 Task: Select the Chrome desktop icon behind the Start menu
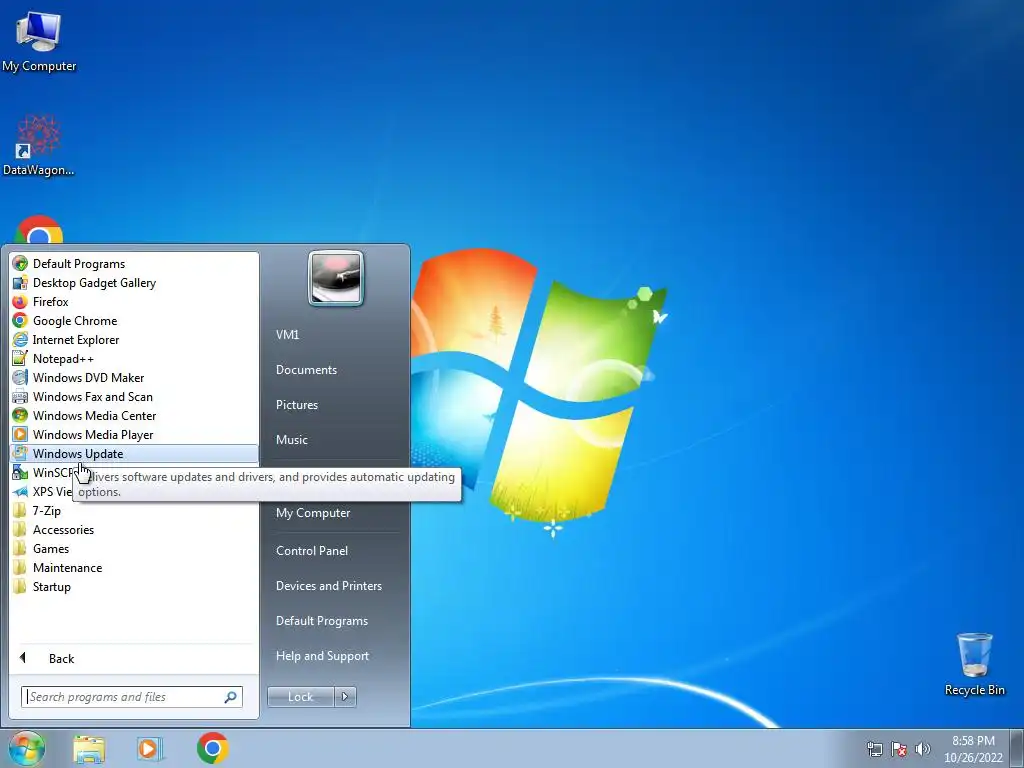[x=39, y=229]
